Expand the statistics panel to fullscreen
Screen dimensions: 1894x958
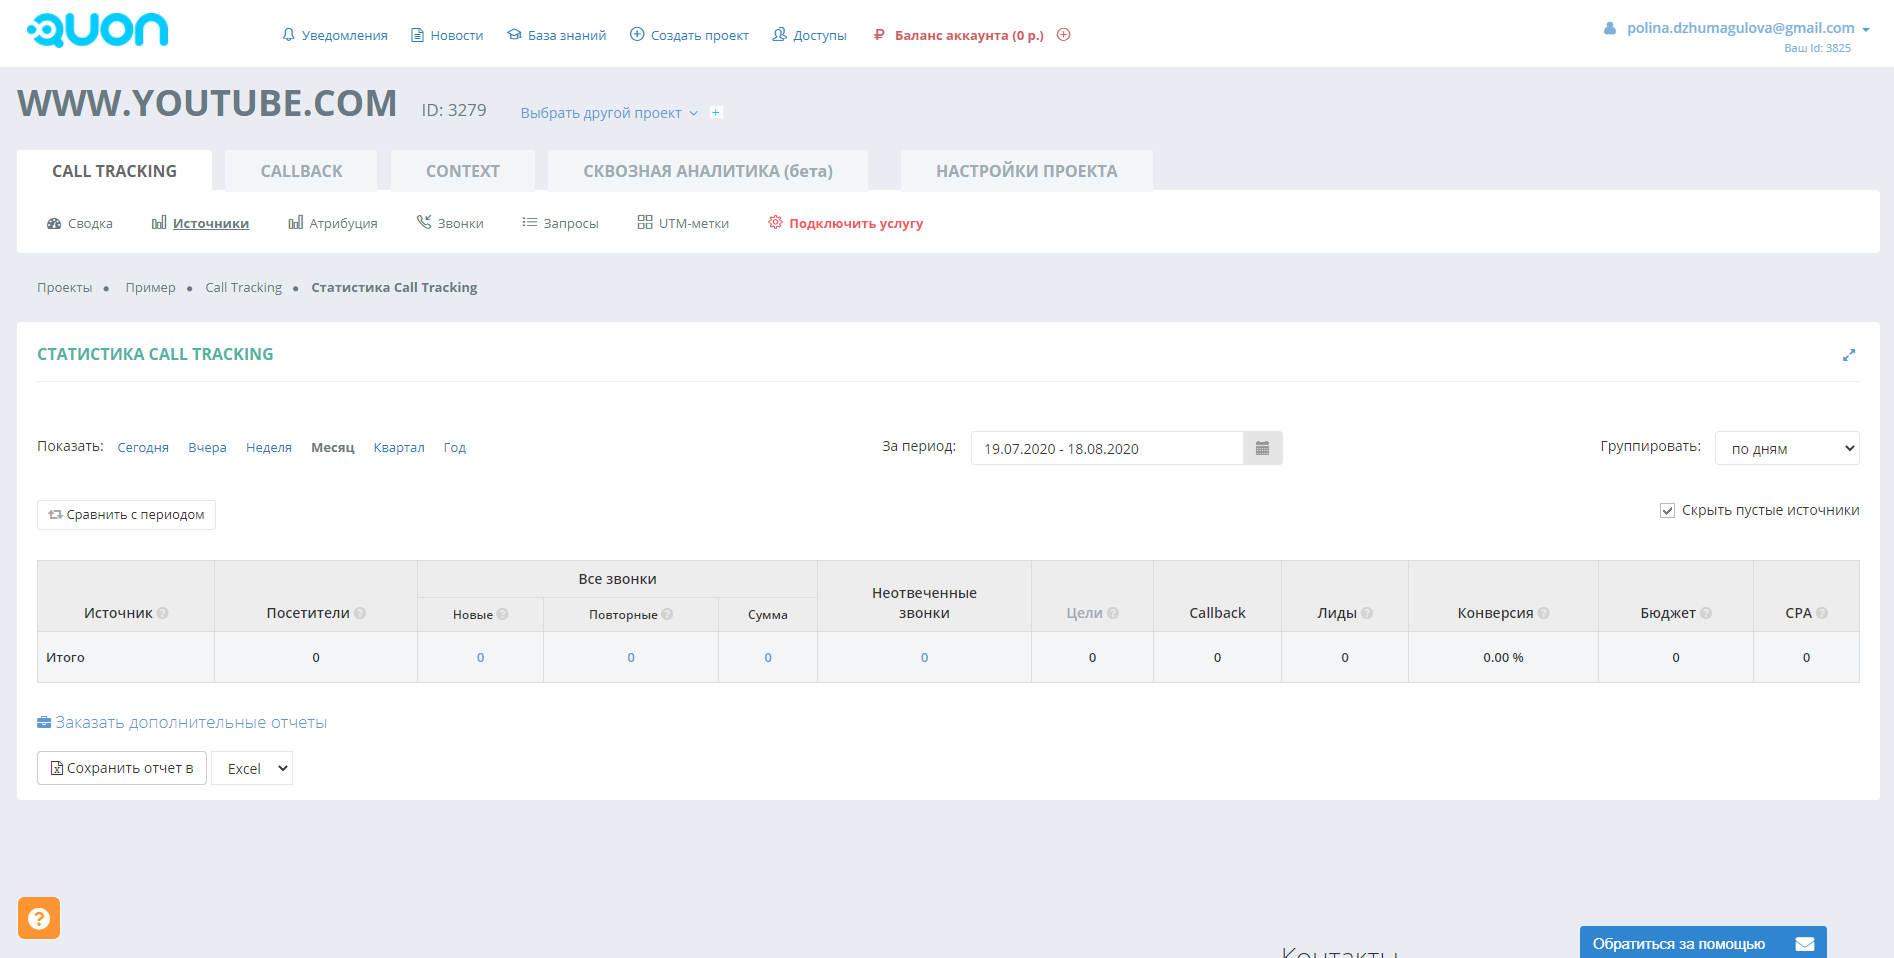coord(1849,355)
